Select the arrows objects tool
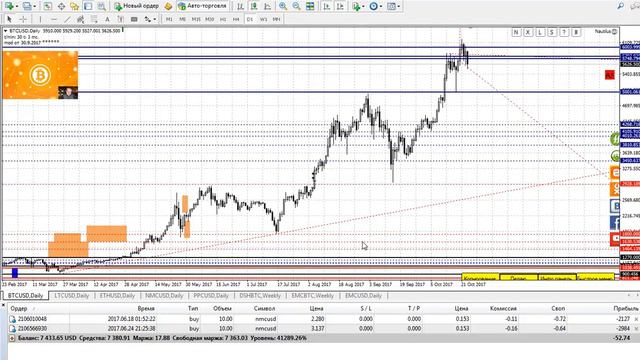Screen dimensions: 640x360 147,19
